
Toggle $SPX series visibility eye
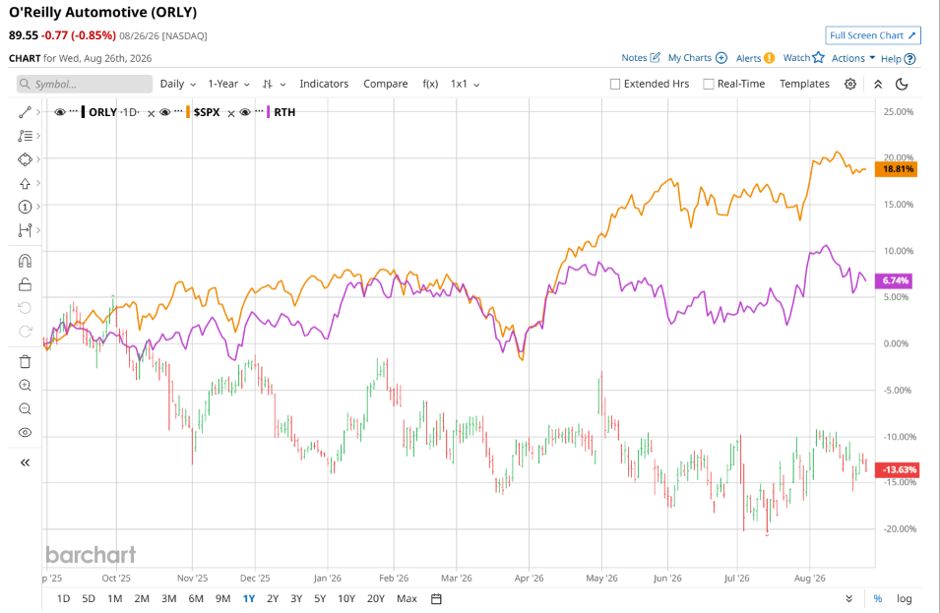(x=165, y=112)
